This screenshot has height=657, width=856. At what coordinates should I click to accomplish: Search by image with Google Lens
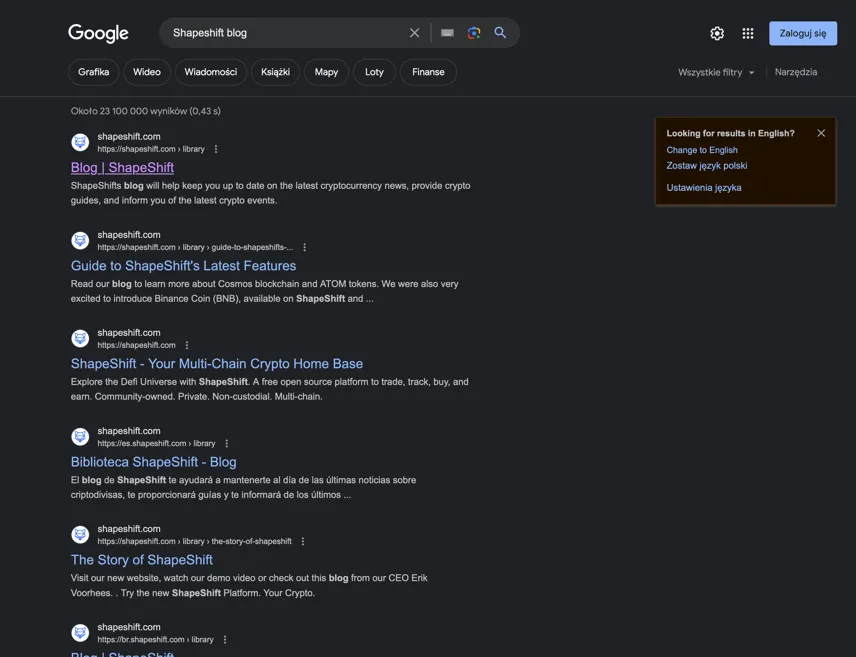click(474, 33)
